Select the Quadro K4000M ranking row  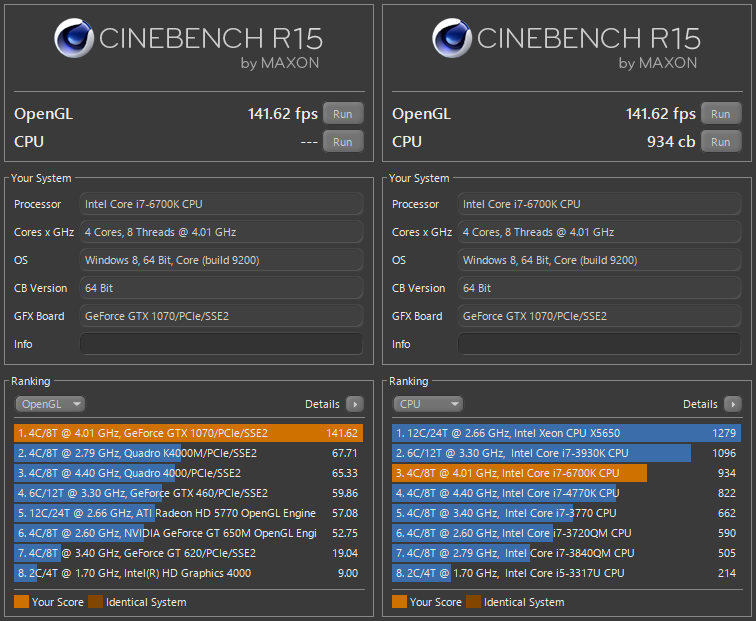tap(189, 453)
